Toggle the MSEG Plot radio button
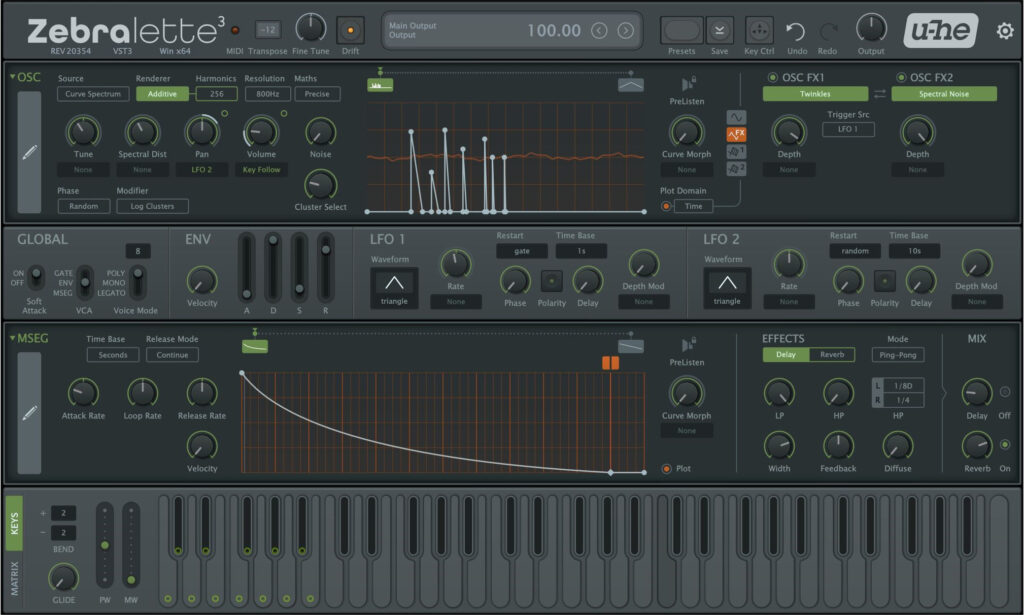1024x615 pixels. pos(667,468)
